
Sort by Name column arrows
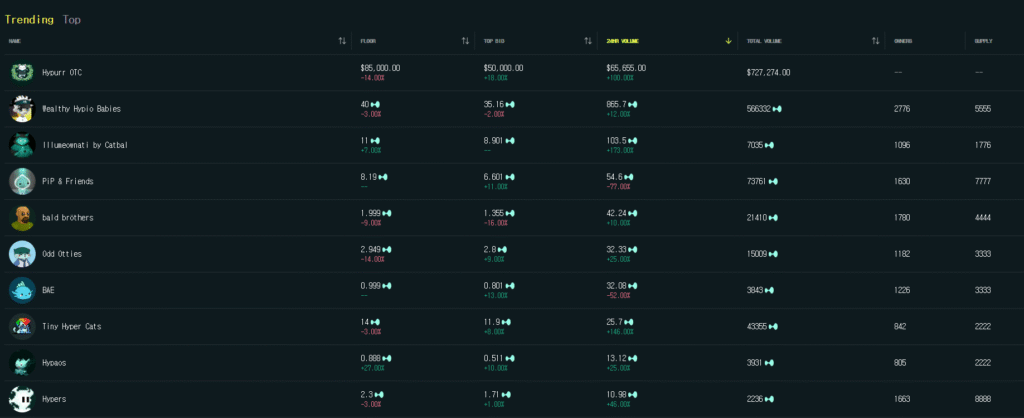click(x=342, y=41)
